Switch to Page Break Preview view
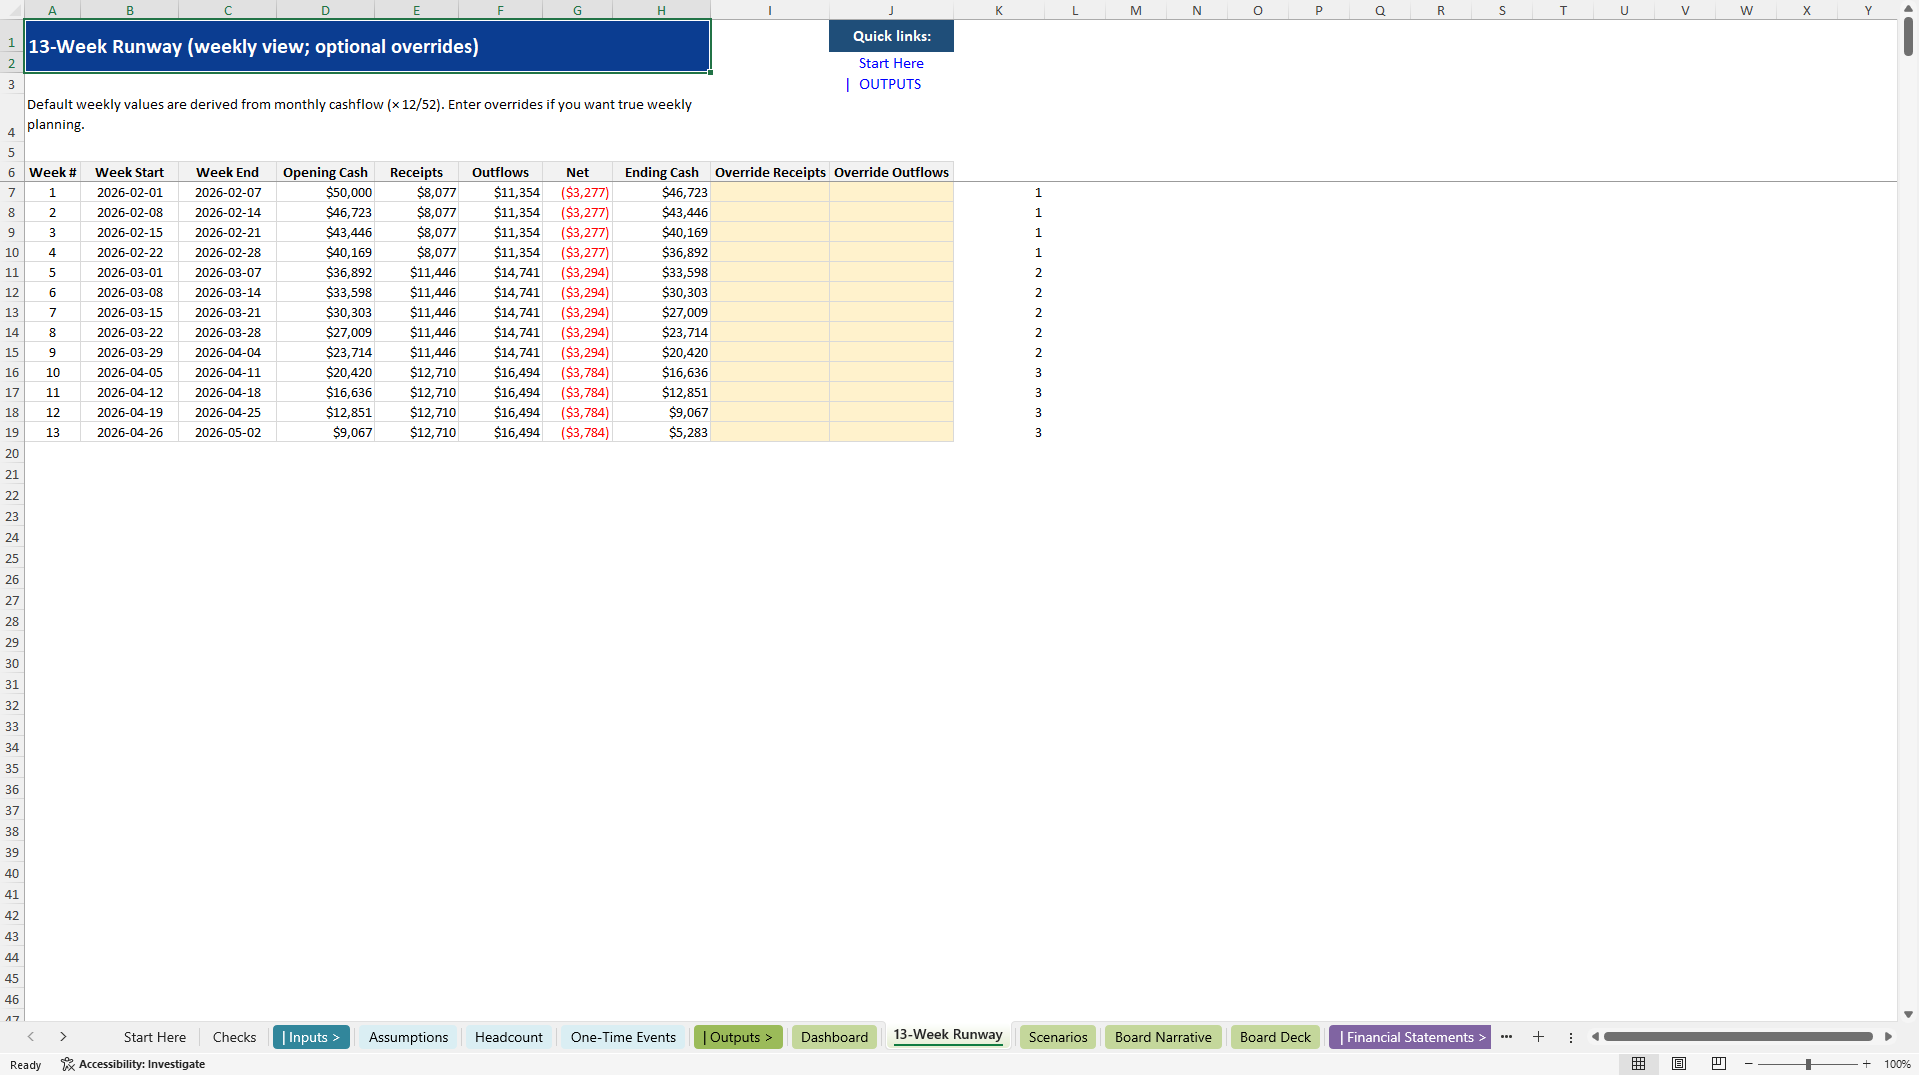Viewport: 1919px width, 1075px height. (x=1719, y=1064)
